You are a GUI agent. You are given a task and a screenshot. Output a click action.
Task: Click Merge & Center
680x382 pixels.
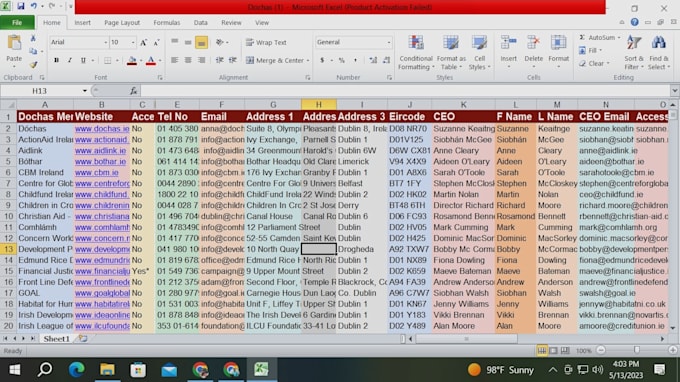[x=275, y=60]
